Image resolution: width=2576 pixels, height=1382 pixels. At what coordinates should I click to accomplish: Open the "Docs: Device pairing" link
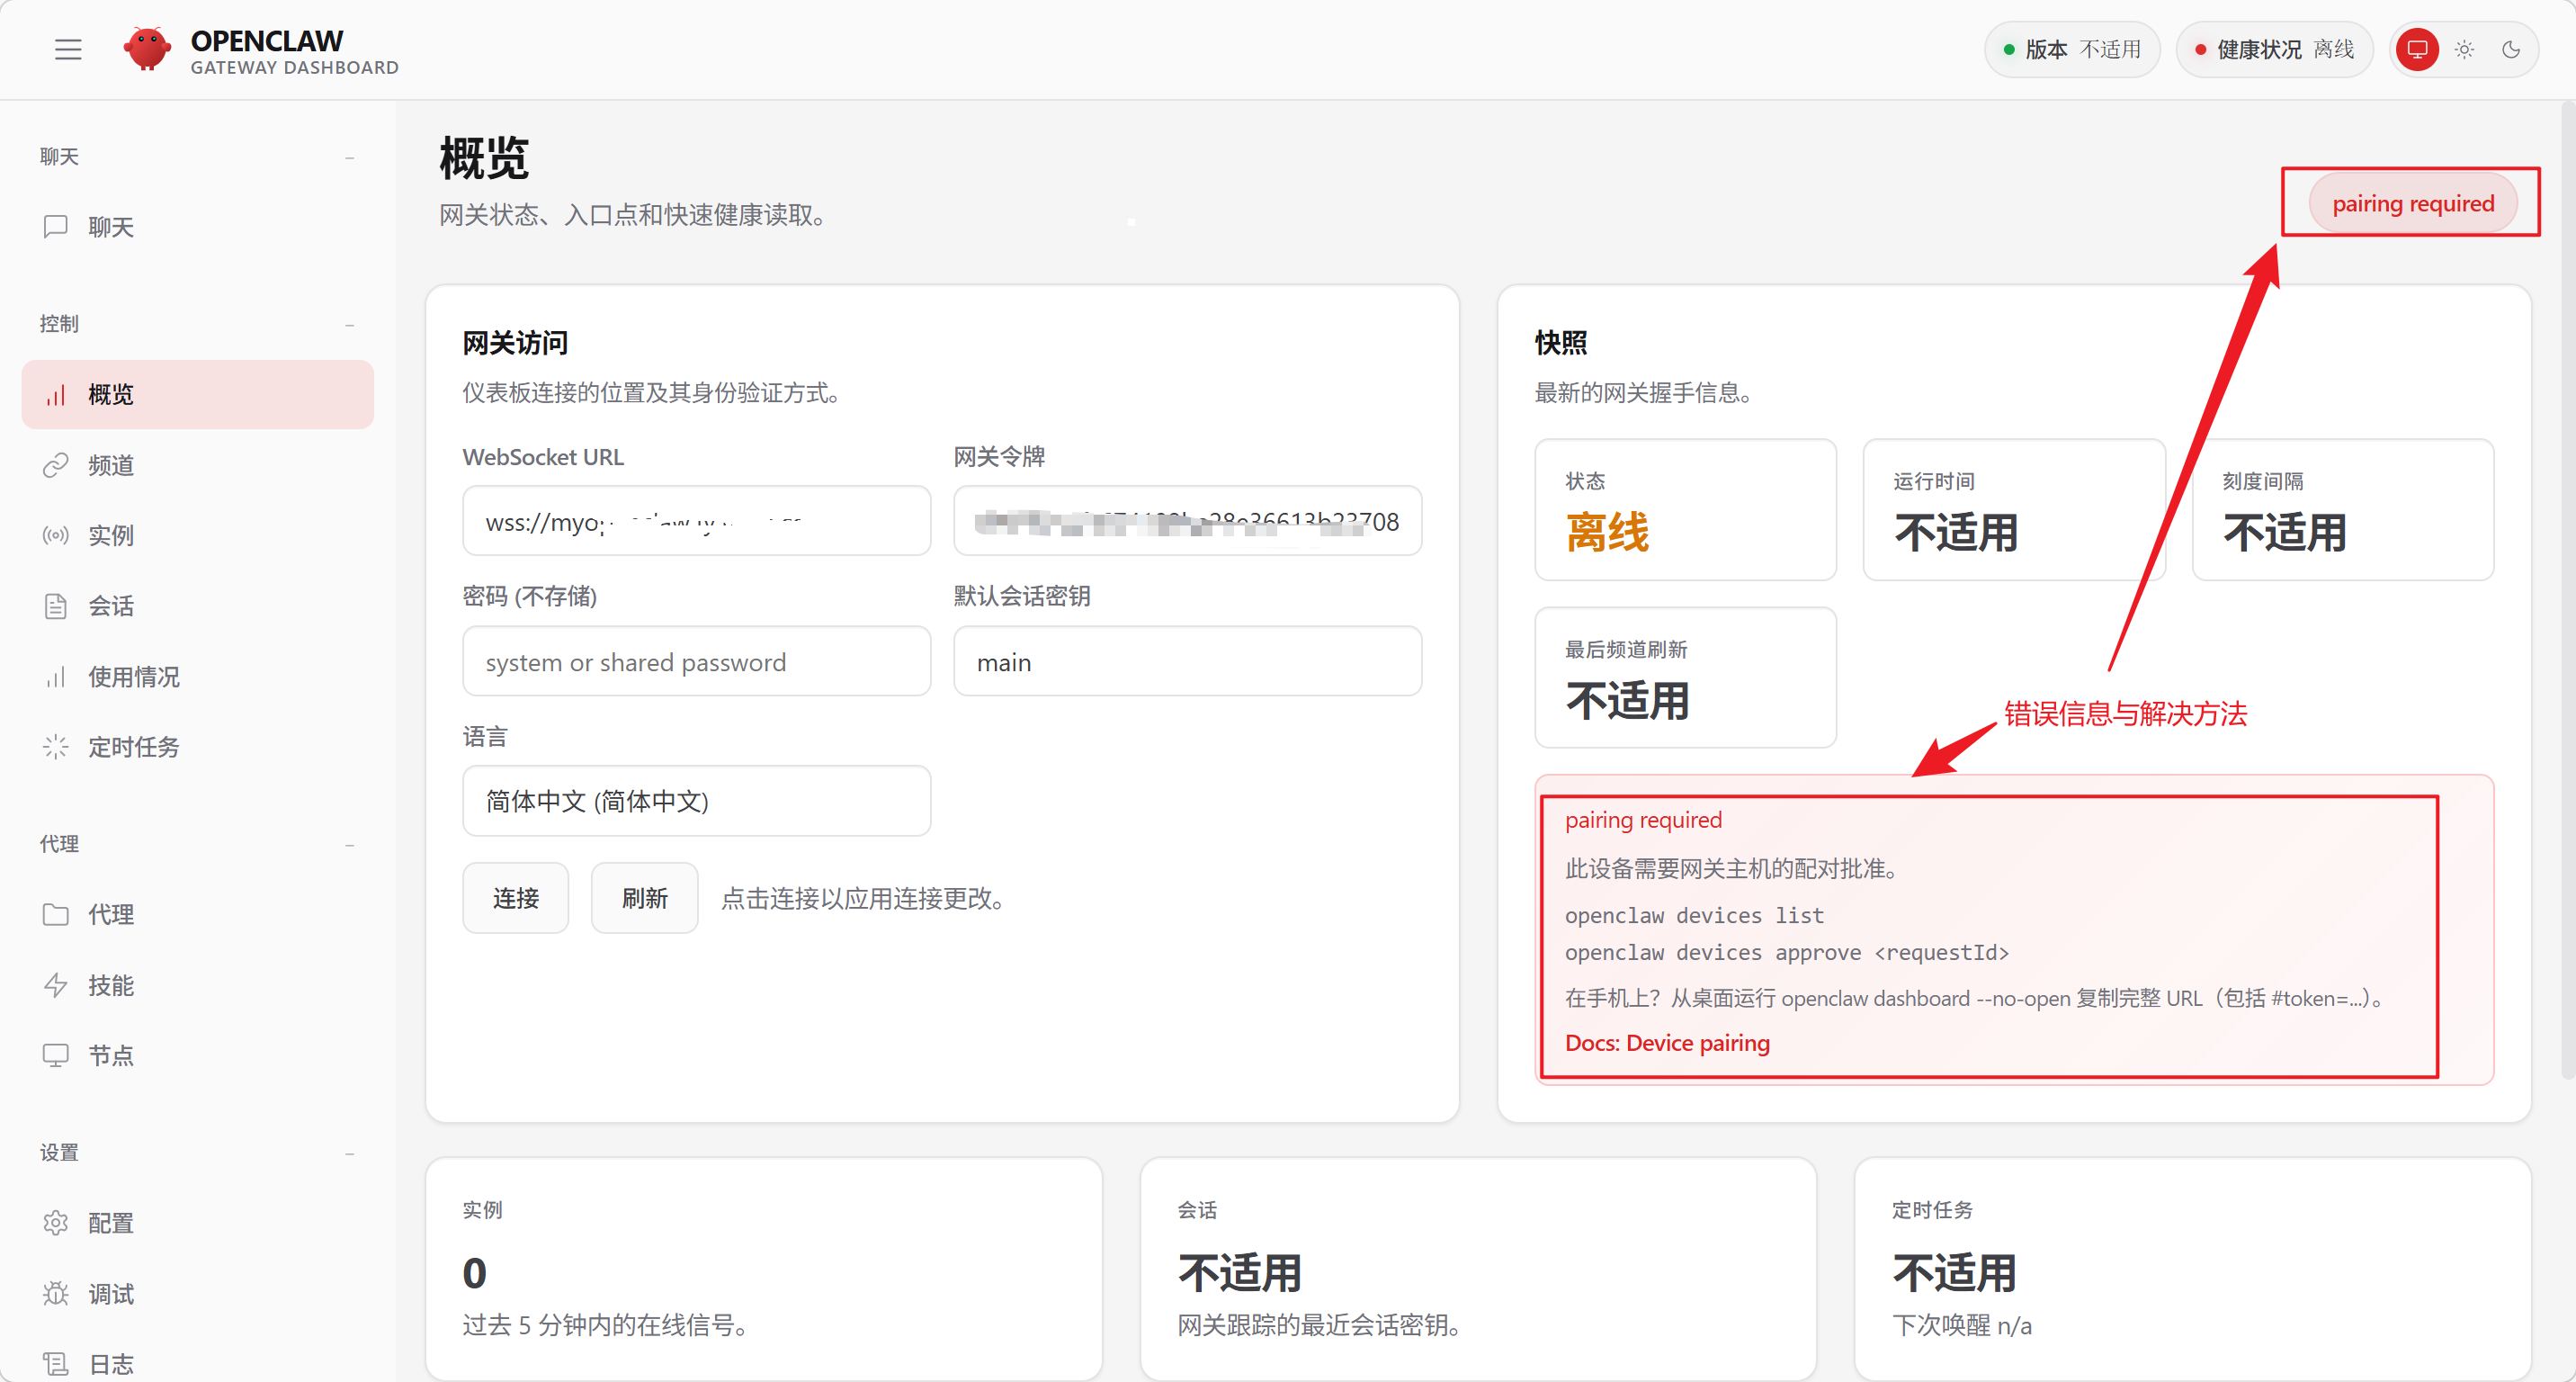tap(1667, 1043)
